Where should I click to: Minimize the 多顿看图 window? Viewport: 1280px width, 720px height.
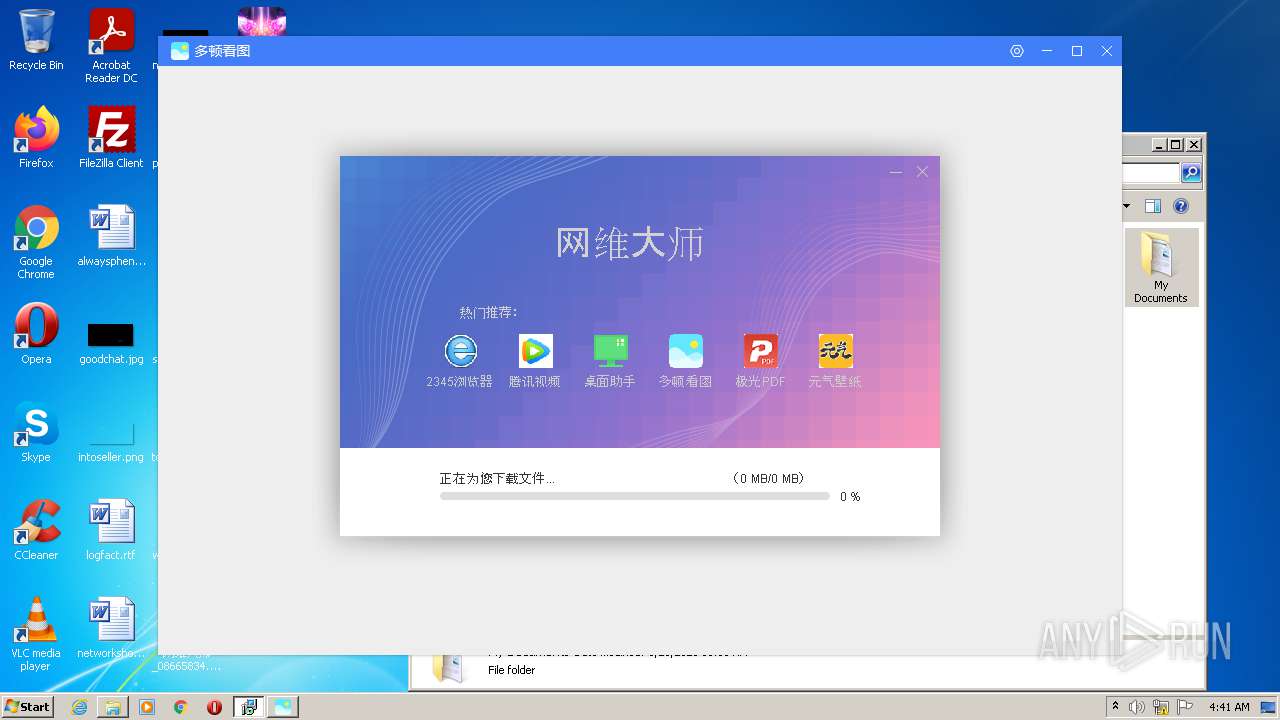1047,51
